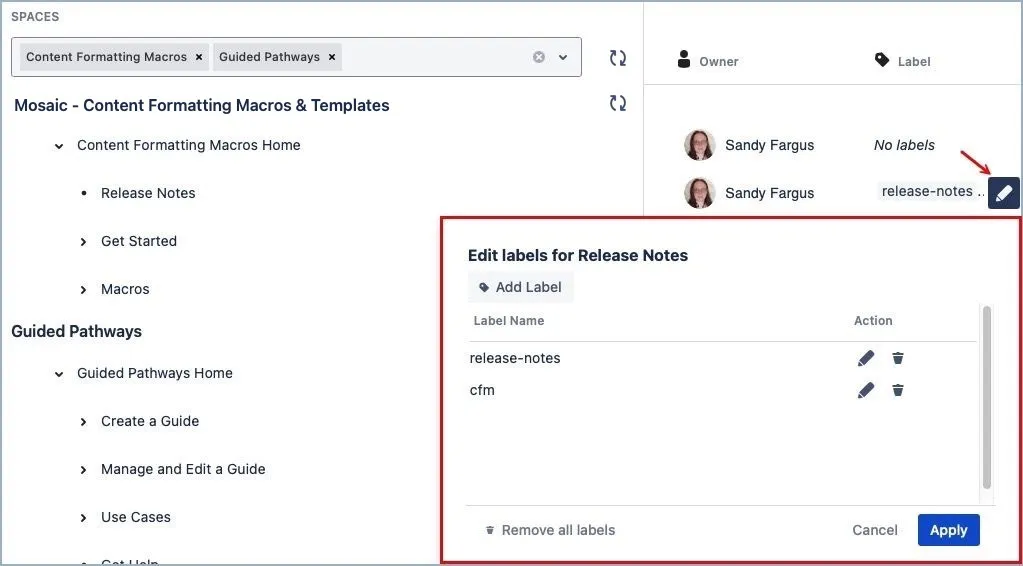
Task: Open Manage and Edit a Guide page
Action: 183,469
